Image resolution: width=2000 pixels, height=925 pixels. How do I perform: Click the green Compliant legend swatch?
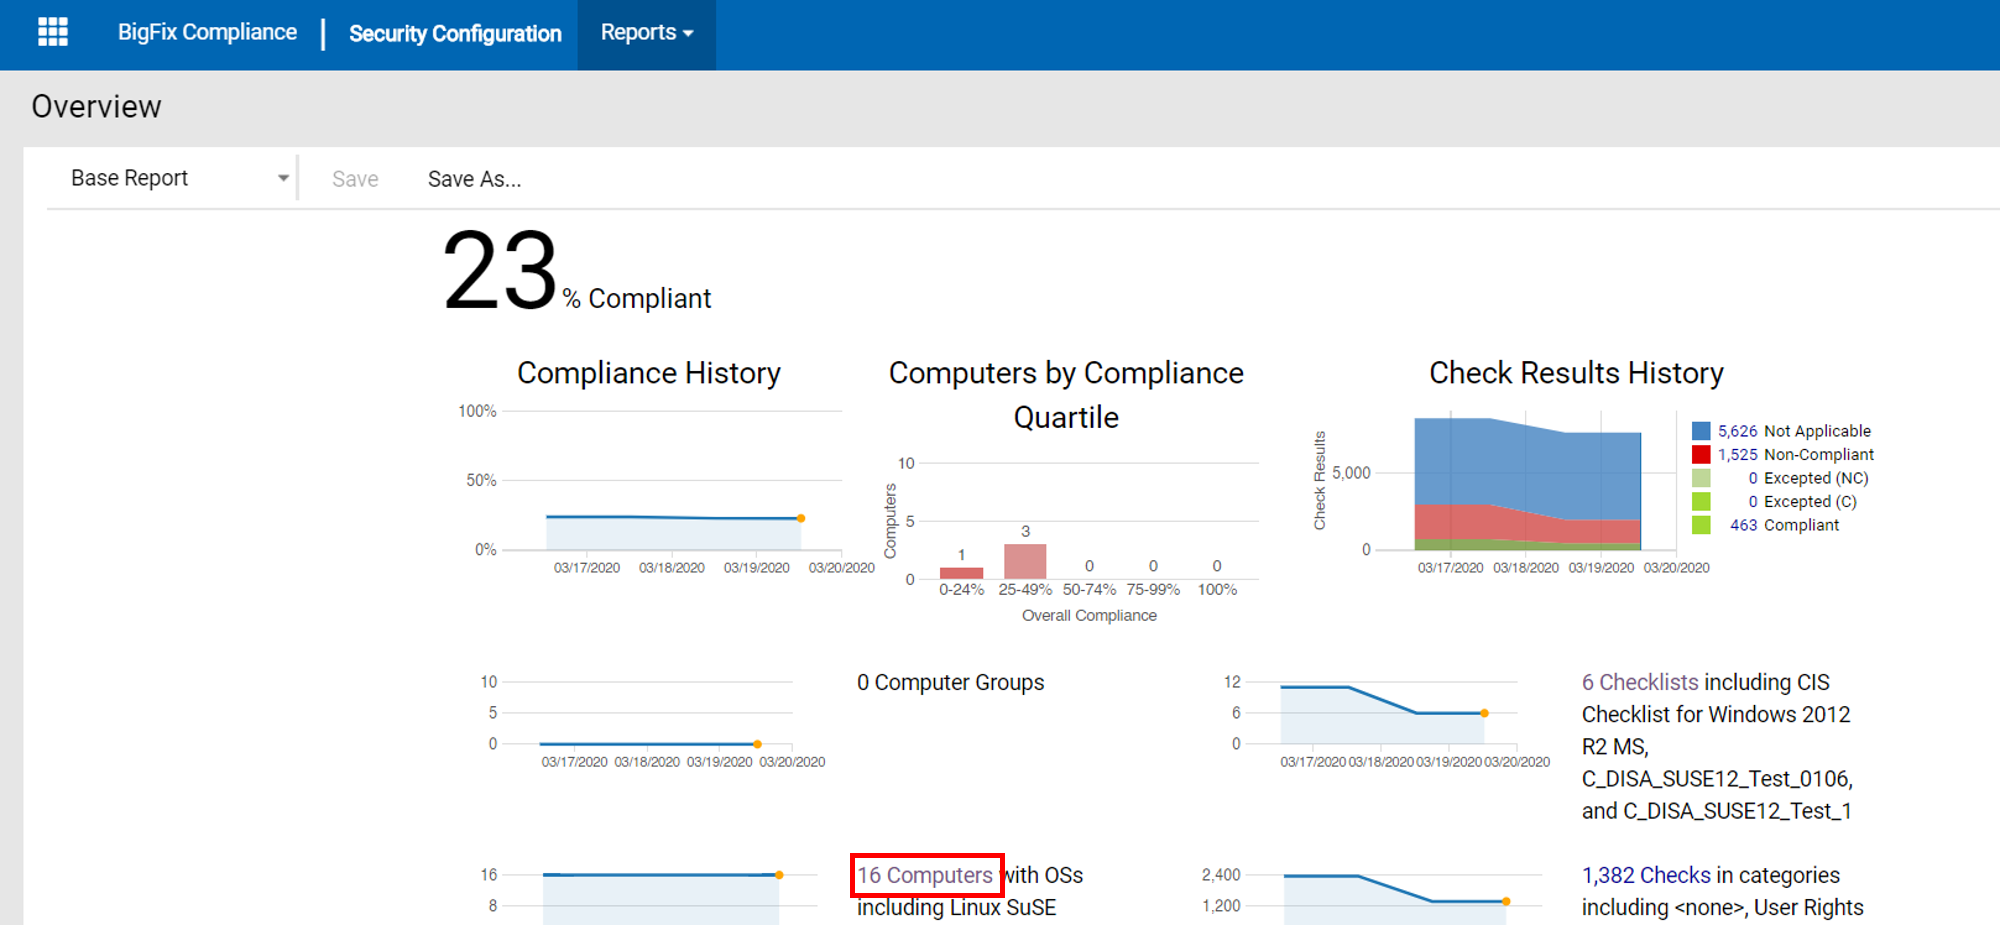[x=1700, y=525]
